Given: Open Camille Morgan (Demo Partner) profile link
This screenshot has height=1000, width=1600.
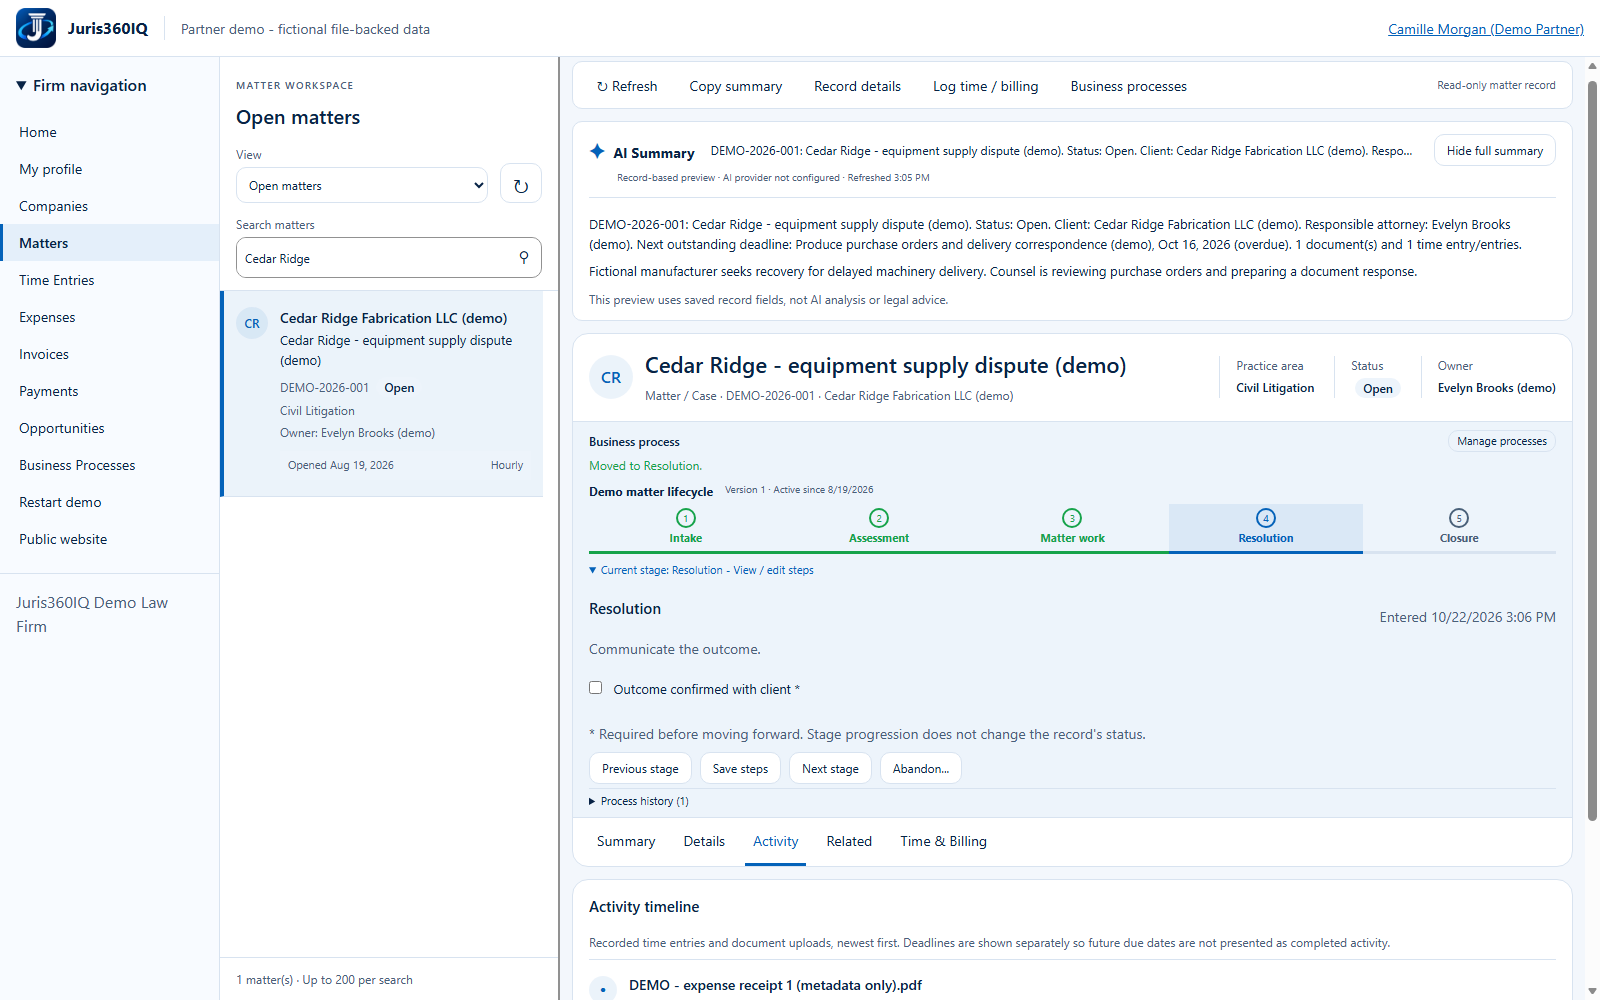Looking at the screenshot, I should 1486,29.
